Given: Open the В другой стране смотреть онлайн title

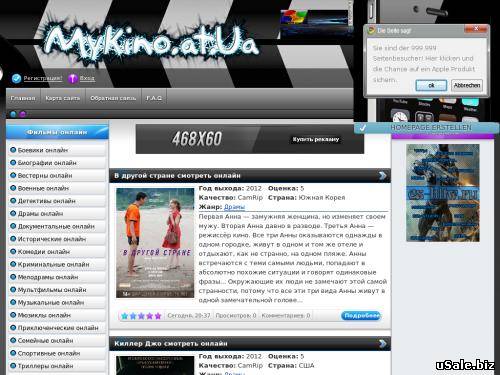Looking at the screenshot, I should [177, 175].
